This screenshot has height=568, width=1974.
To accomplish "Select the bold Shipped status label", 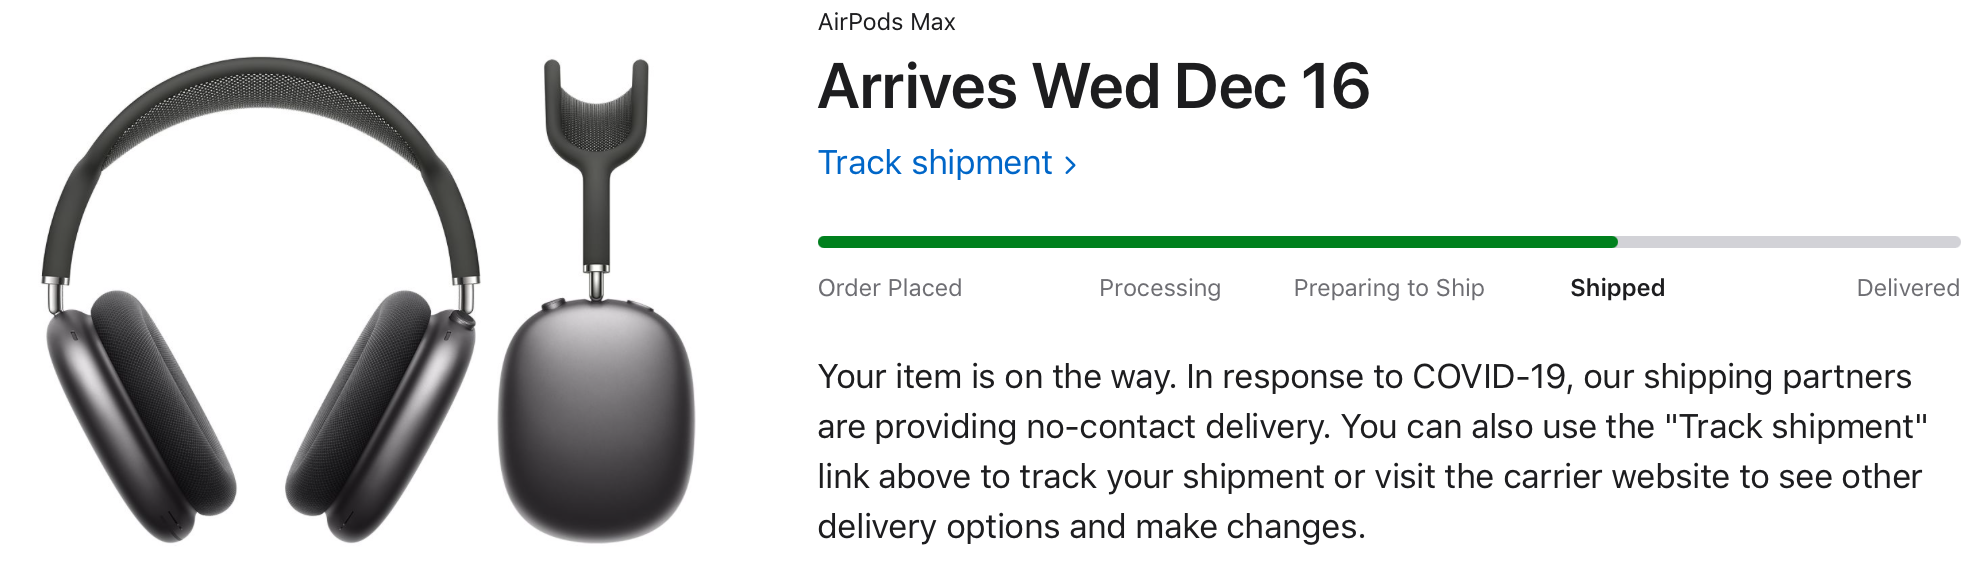I will pyautogui.click(x=1617, y=288).
